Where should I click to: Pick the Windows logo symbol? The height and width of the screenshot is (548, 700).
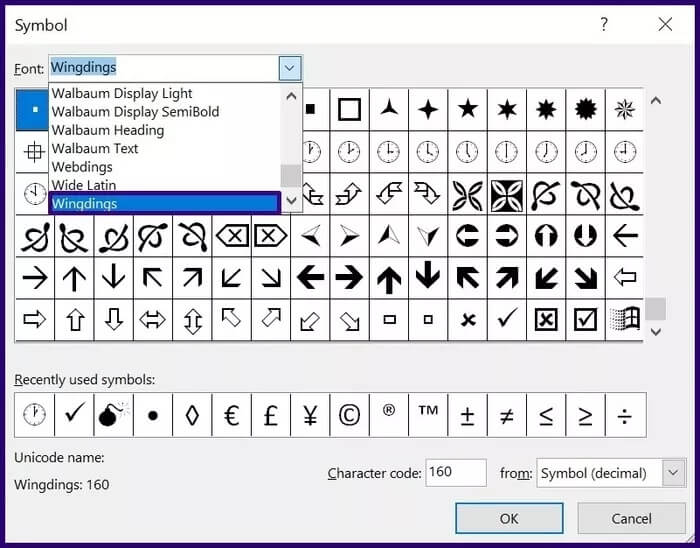point(625,320)
